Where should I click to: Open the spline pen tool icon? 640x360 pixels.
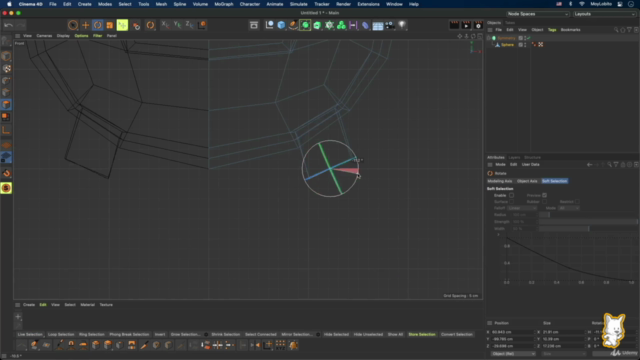pos(293,25)
